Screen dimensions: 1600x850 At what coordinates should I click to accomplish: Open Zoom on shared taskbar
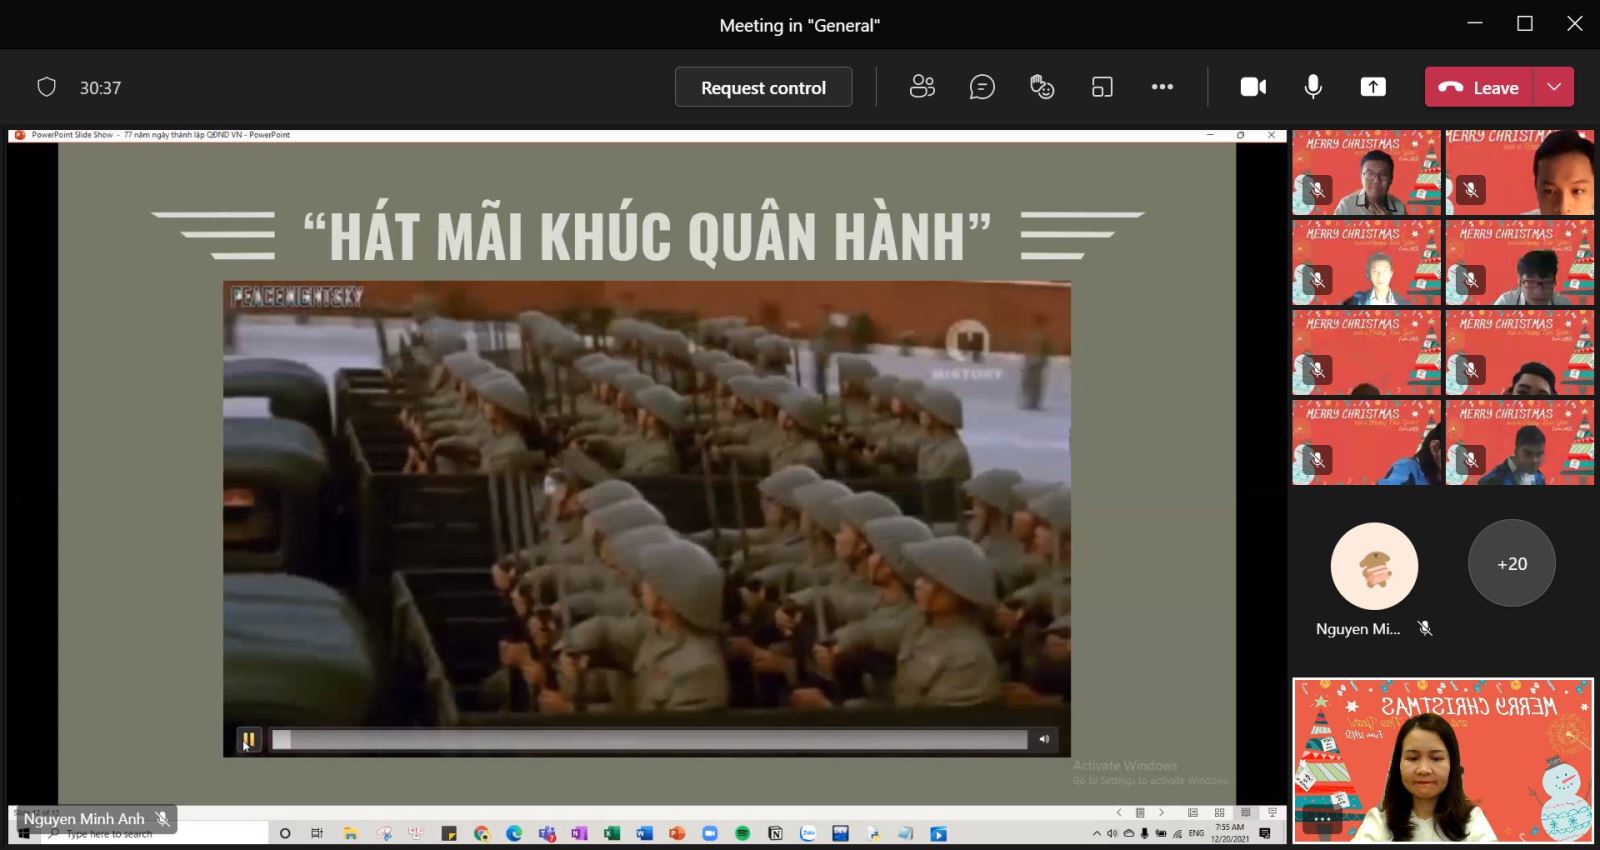(710, 833)
